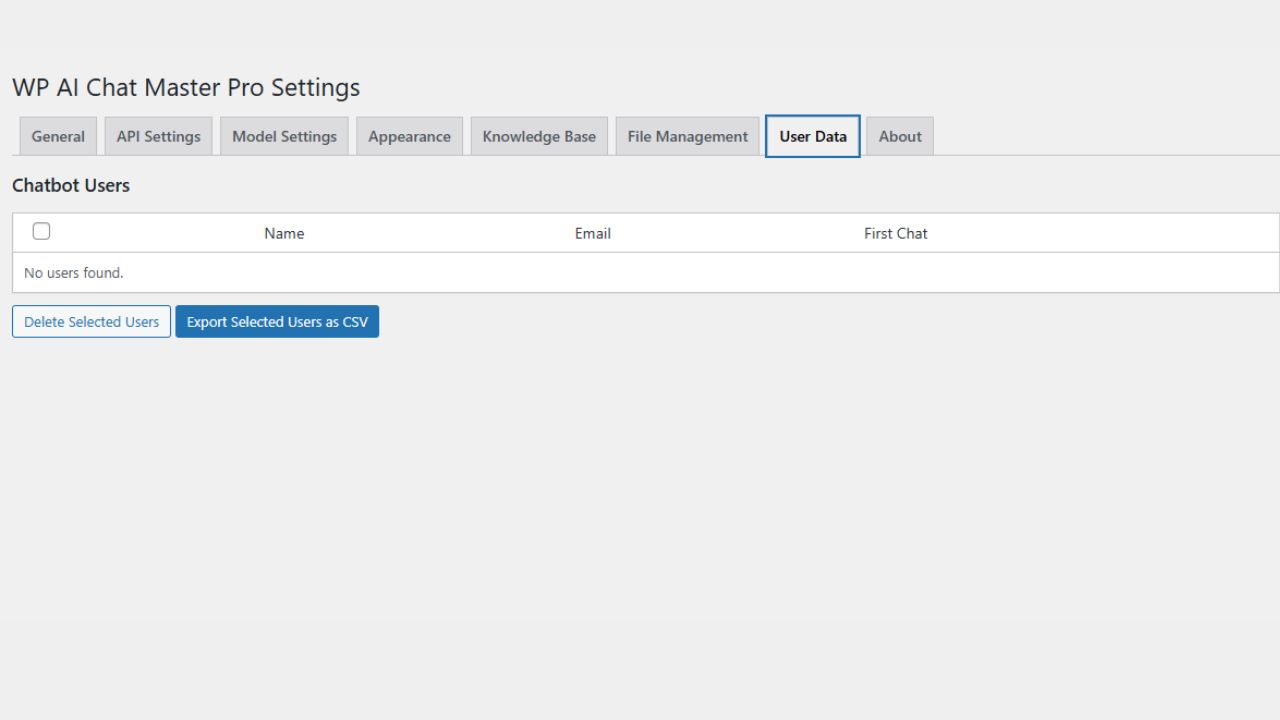This screenshot has width=1280, height=720.
Task: Enable the checkbox in the table header
Action: tap(41, 231)
